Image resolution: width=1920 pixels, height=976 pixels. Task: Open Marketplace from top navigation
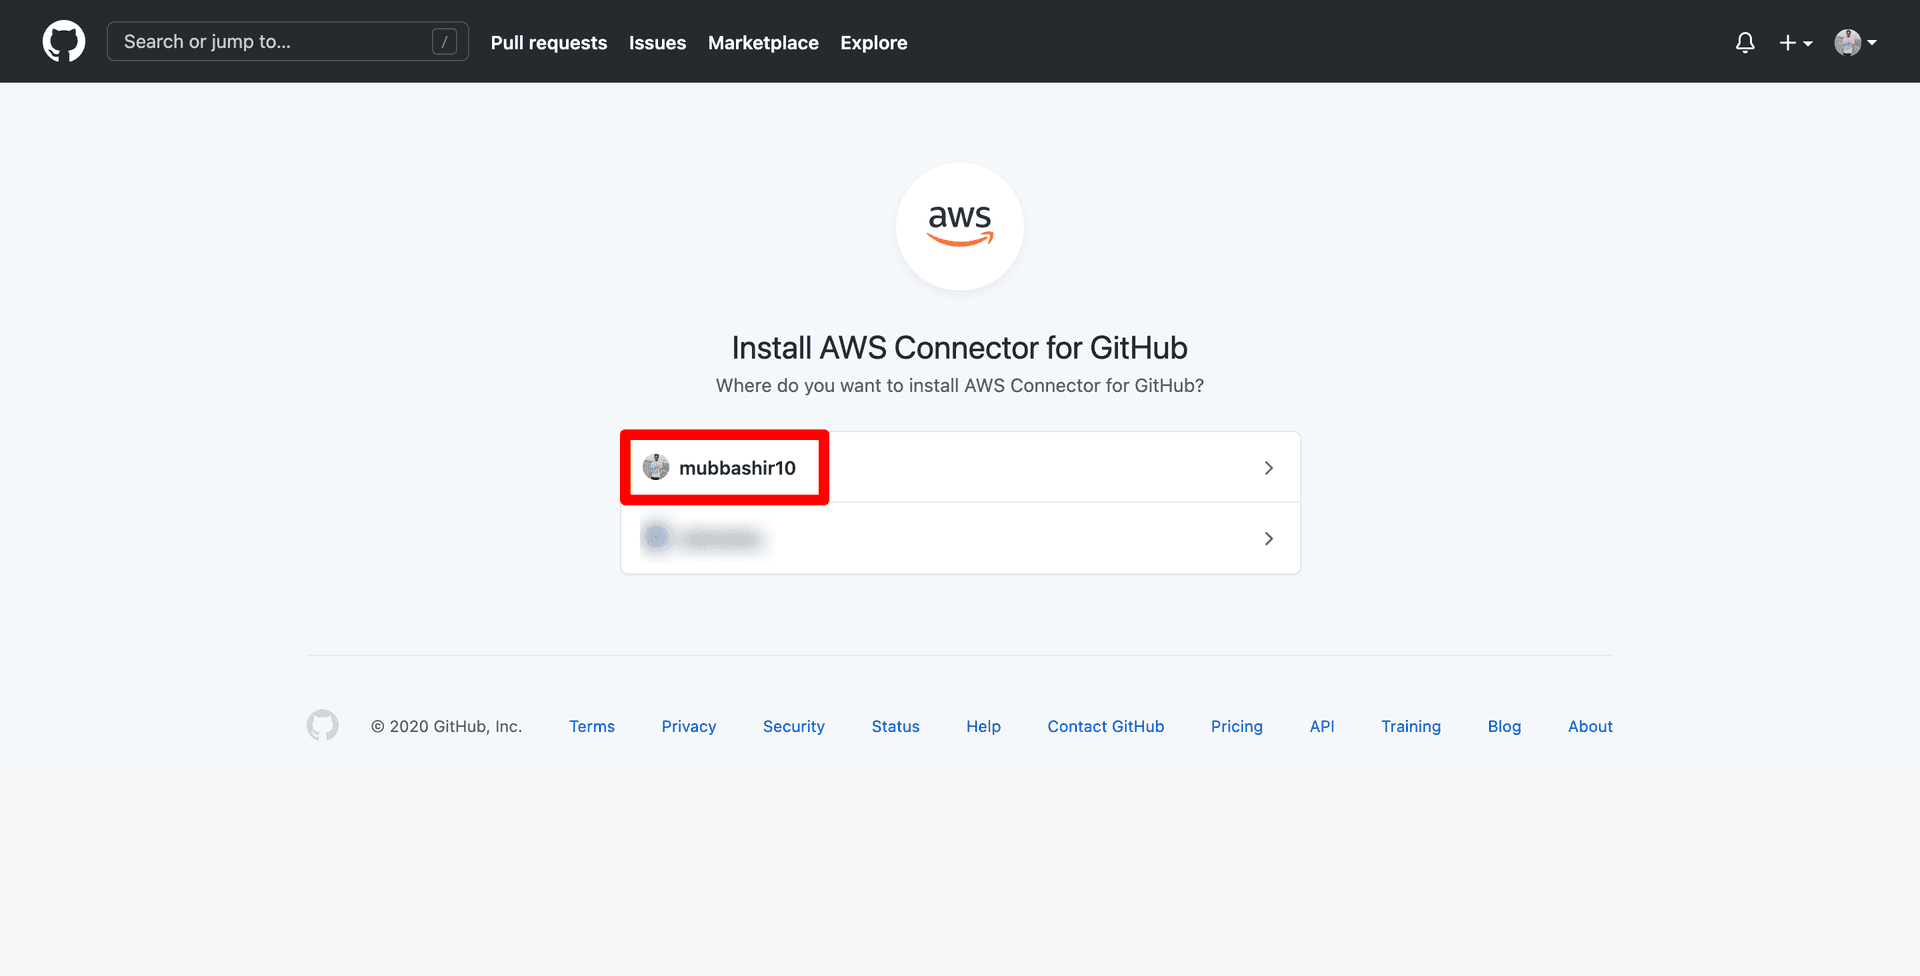click(763, 43)
